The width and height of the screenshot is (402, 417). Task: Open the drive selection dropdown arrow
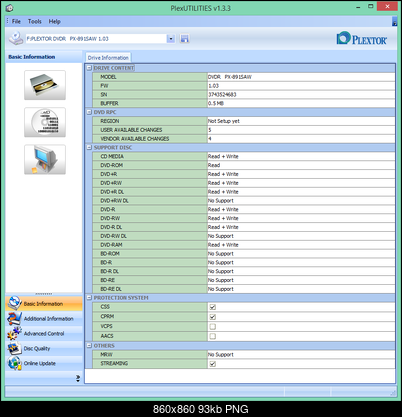(171, 39)
